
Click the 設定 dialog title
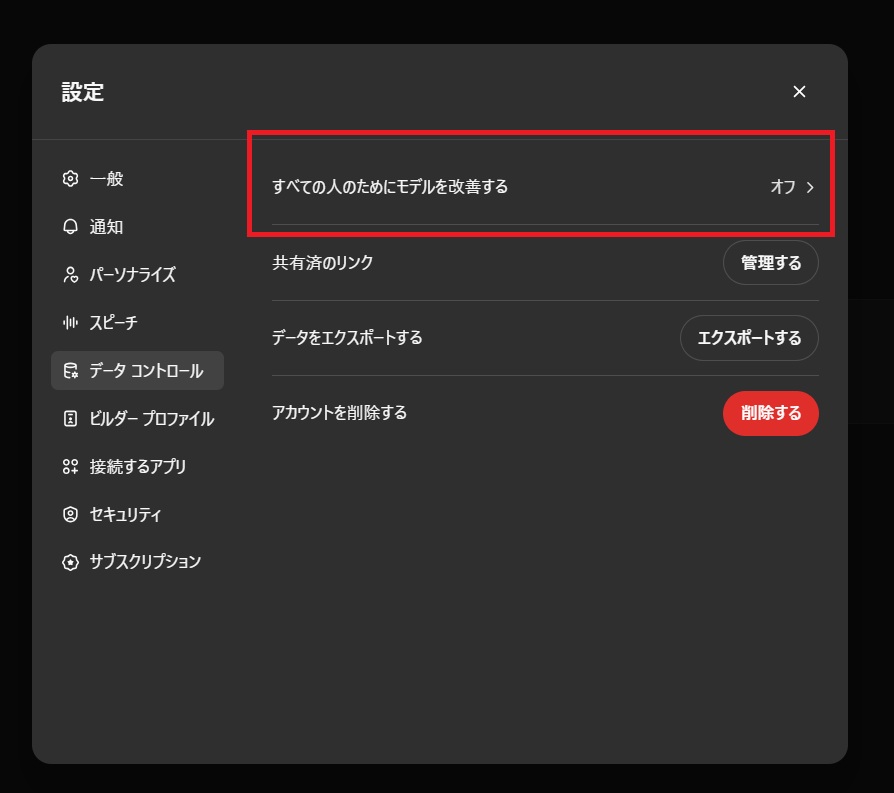click(x=83, y=92)
